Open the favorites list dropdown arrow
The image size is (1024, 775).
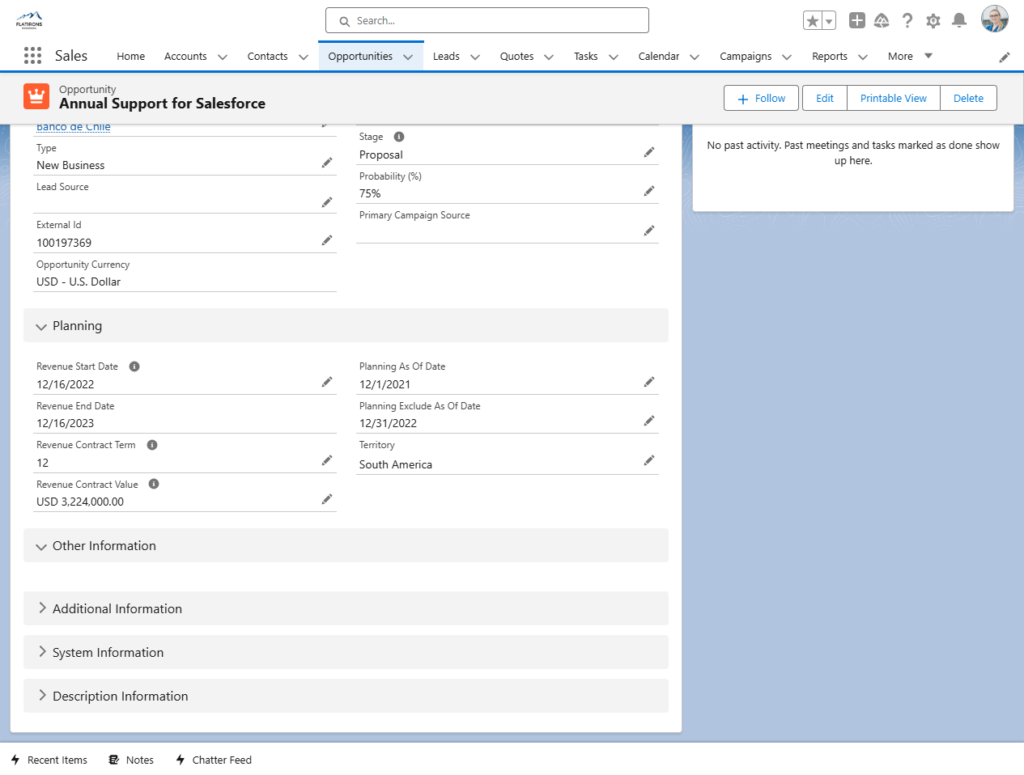(x=829, y=21)
